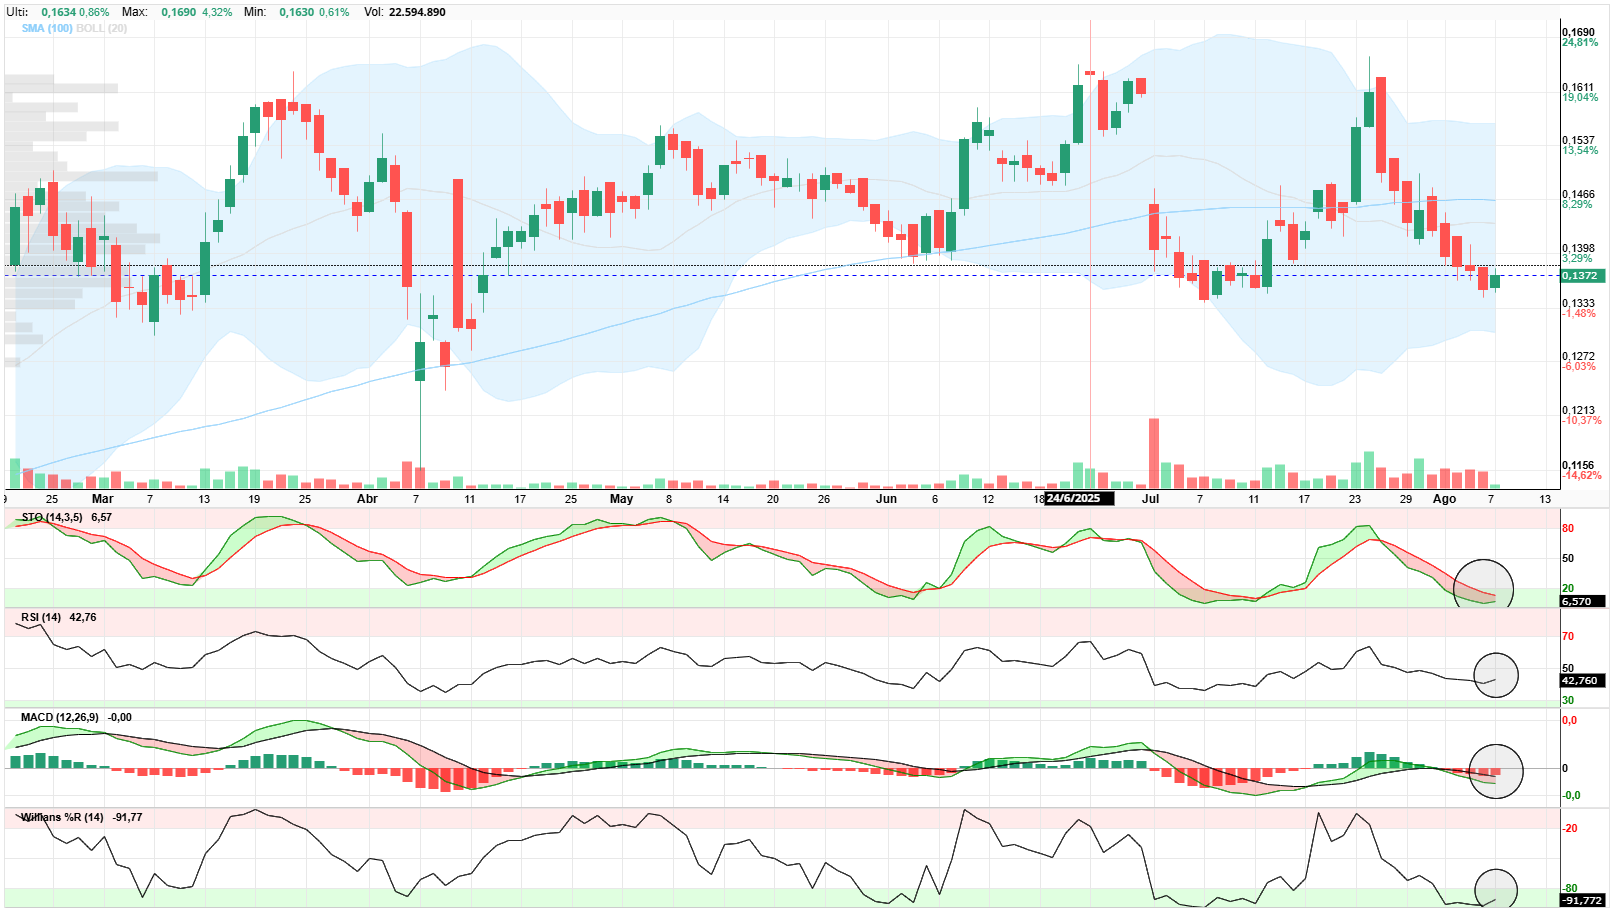Viewport: 1614px width, 912px height.
Task: Click the tallest red volume bar in July
Action: coord(1154,453)
